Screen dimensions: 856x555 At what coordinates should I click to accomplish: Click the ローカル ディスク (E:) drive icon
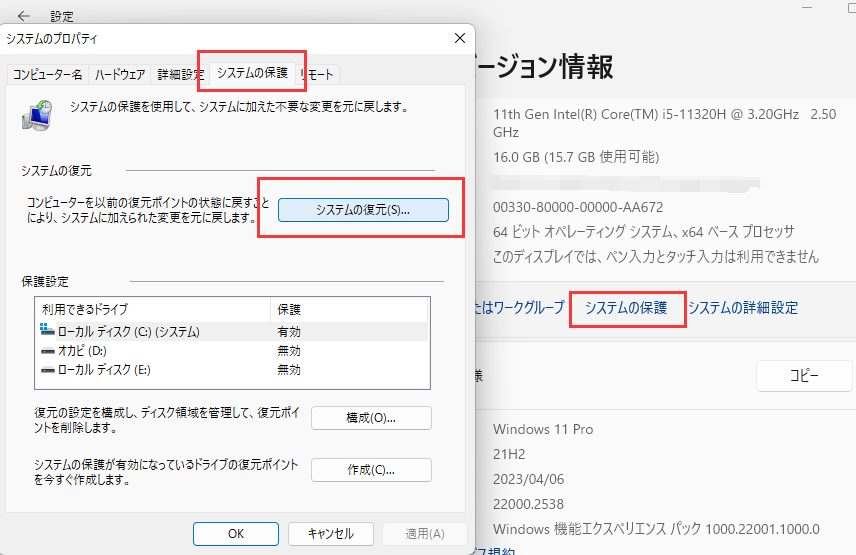[x=48, y=370]
